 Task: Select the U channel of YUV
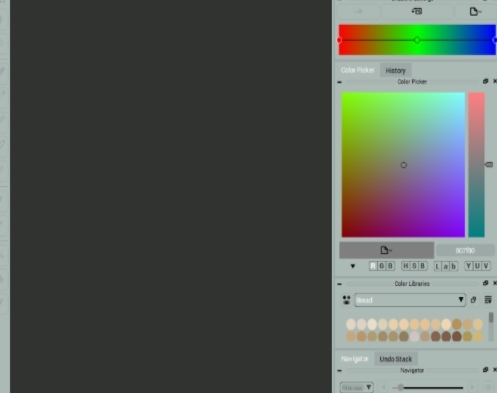[477, 266]
